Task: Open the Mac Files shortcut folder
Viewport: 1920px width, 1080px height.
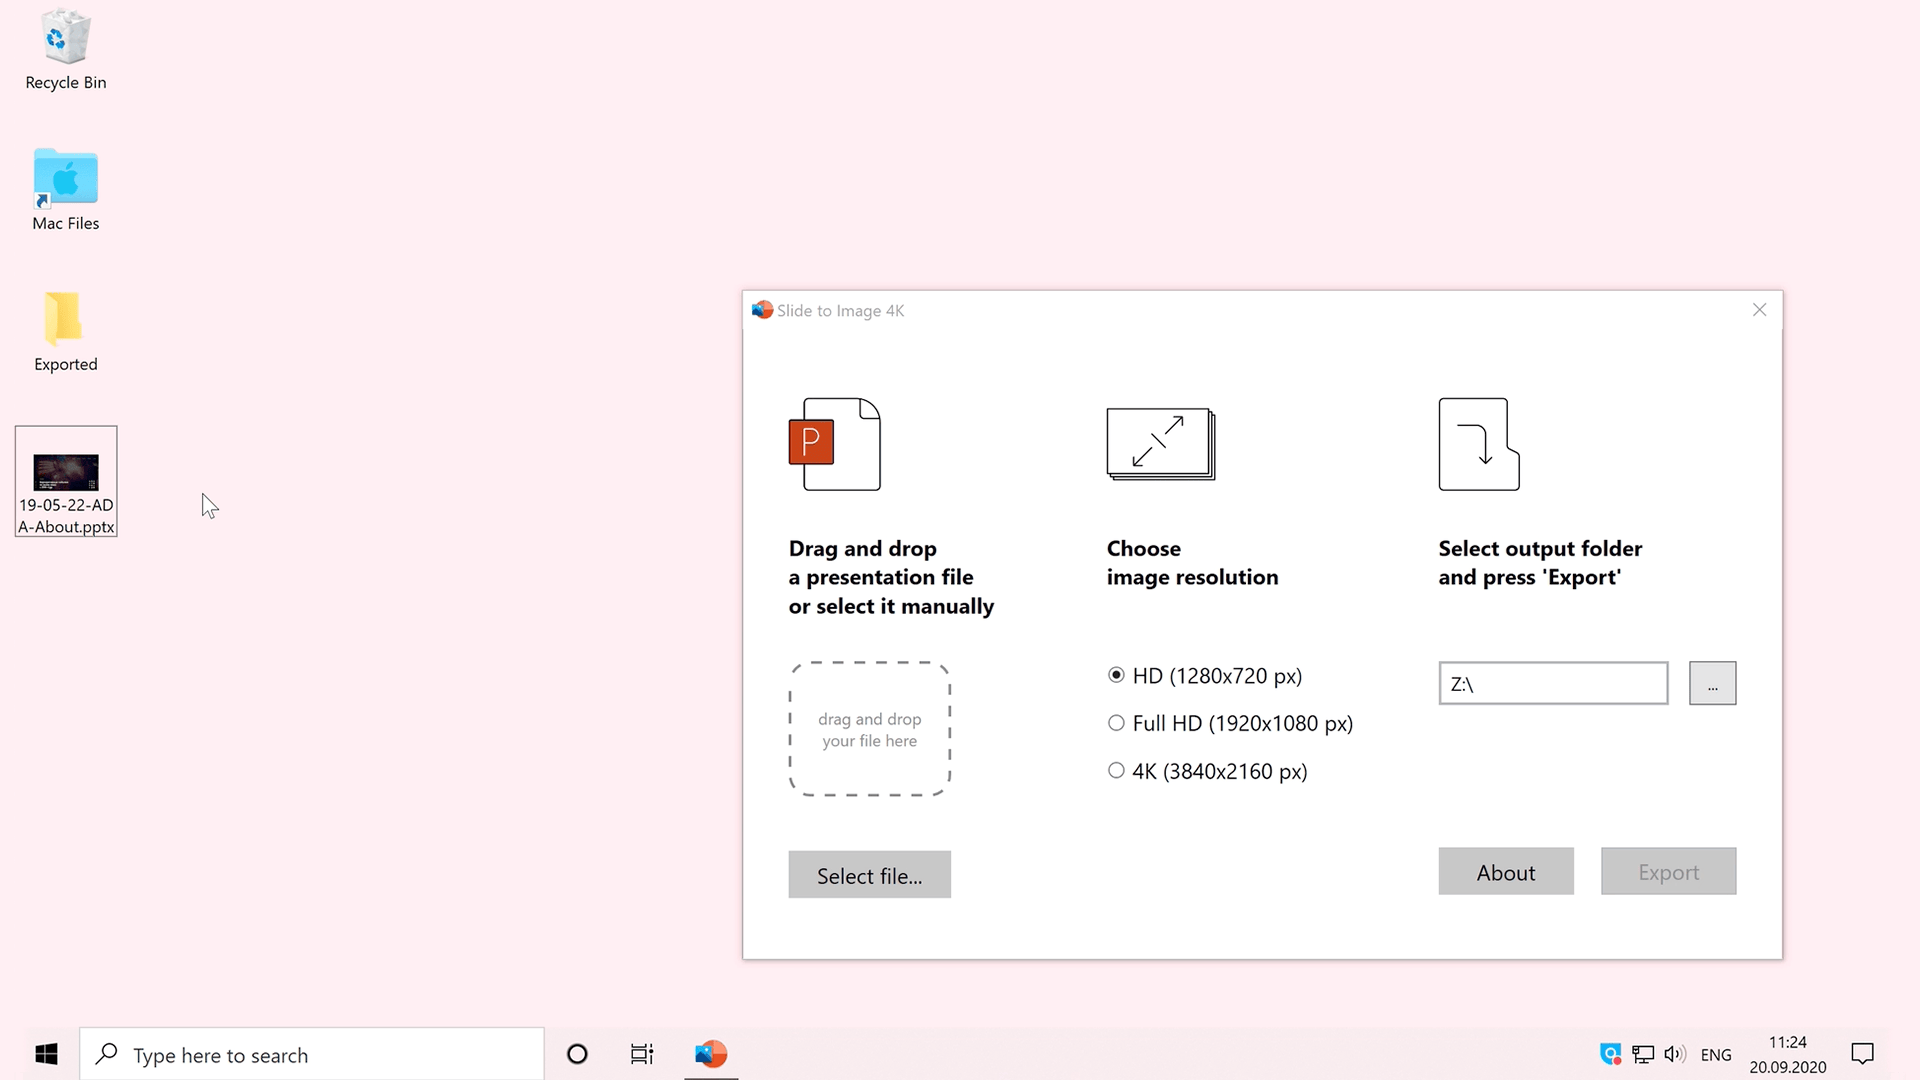Action: [66, 179]
